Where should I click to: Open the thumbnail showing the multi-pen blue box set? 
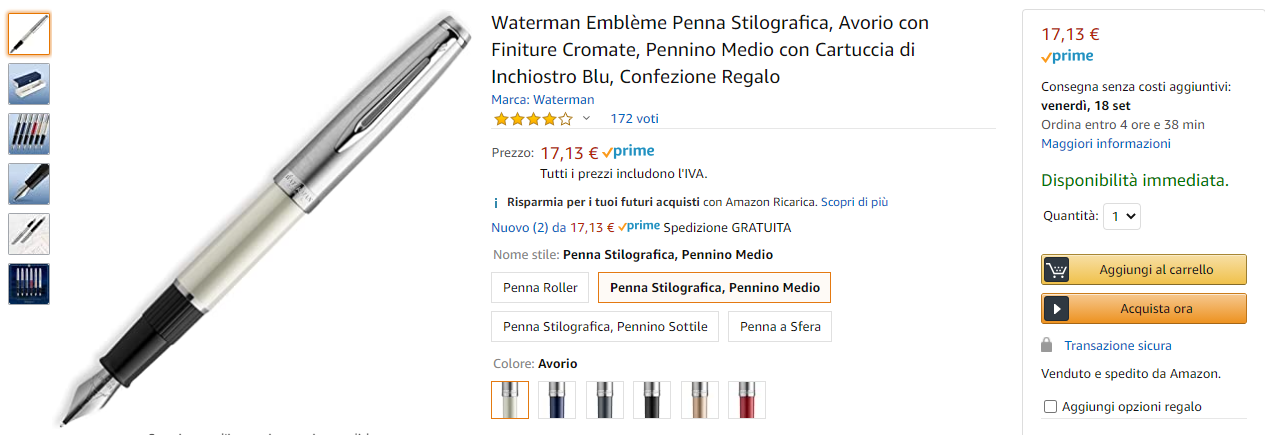(29, 284)
